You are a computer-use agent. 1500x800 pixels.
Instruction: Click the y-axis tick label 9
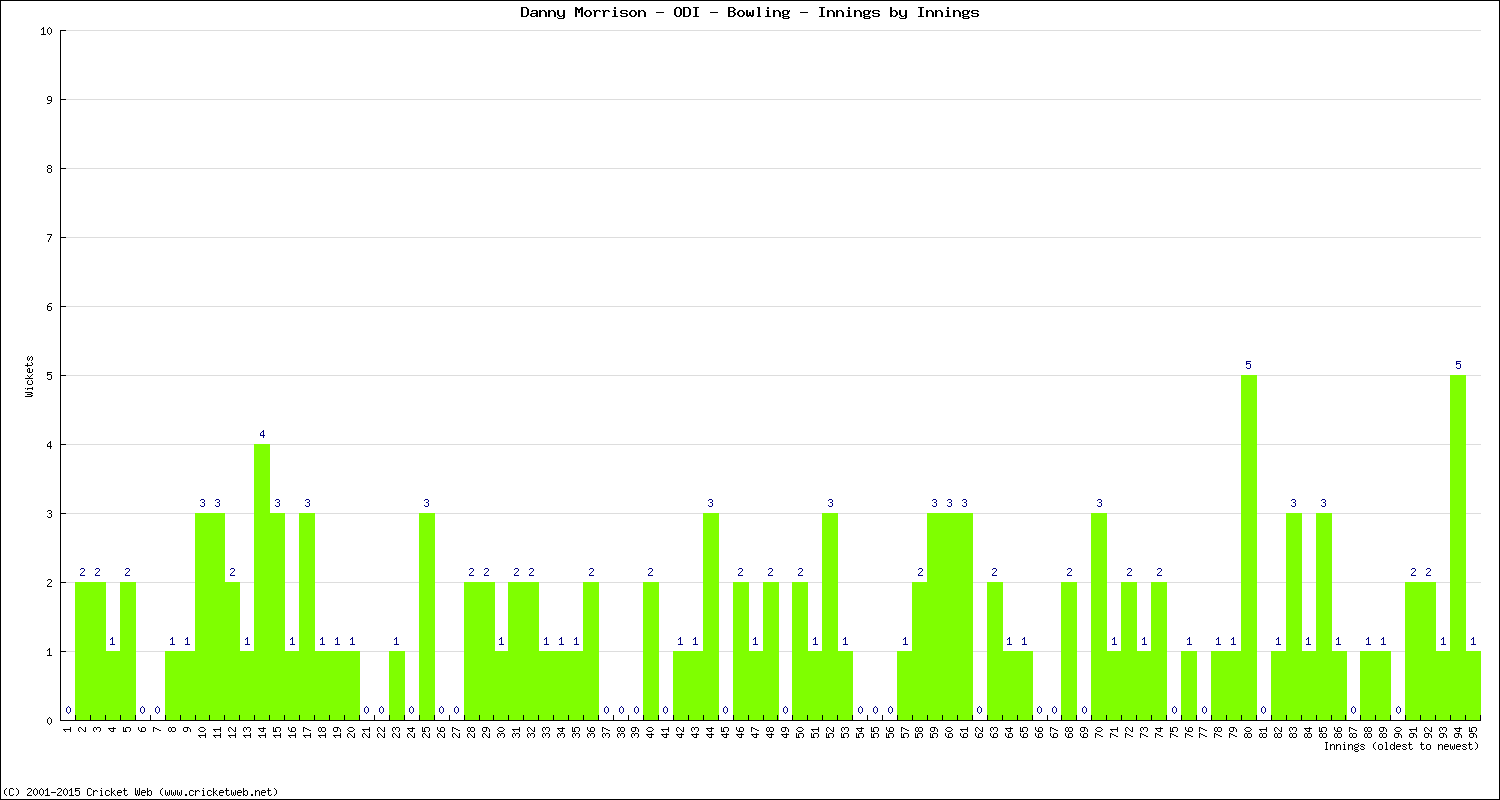(49, 100)
